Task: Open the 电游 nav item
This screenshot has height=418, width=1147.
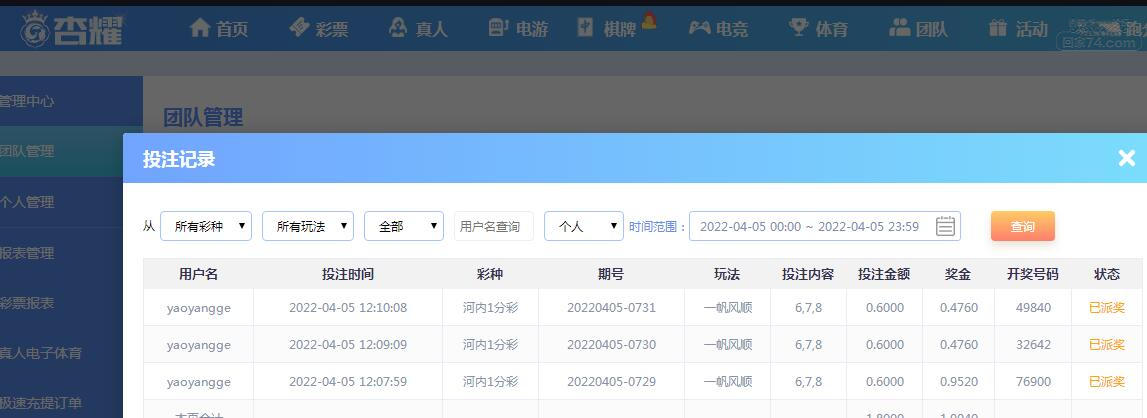Action: coord(518,29)
